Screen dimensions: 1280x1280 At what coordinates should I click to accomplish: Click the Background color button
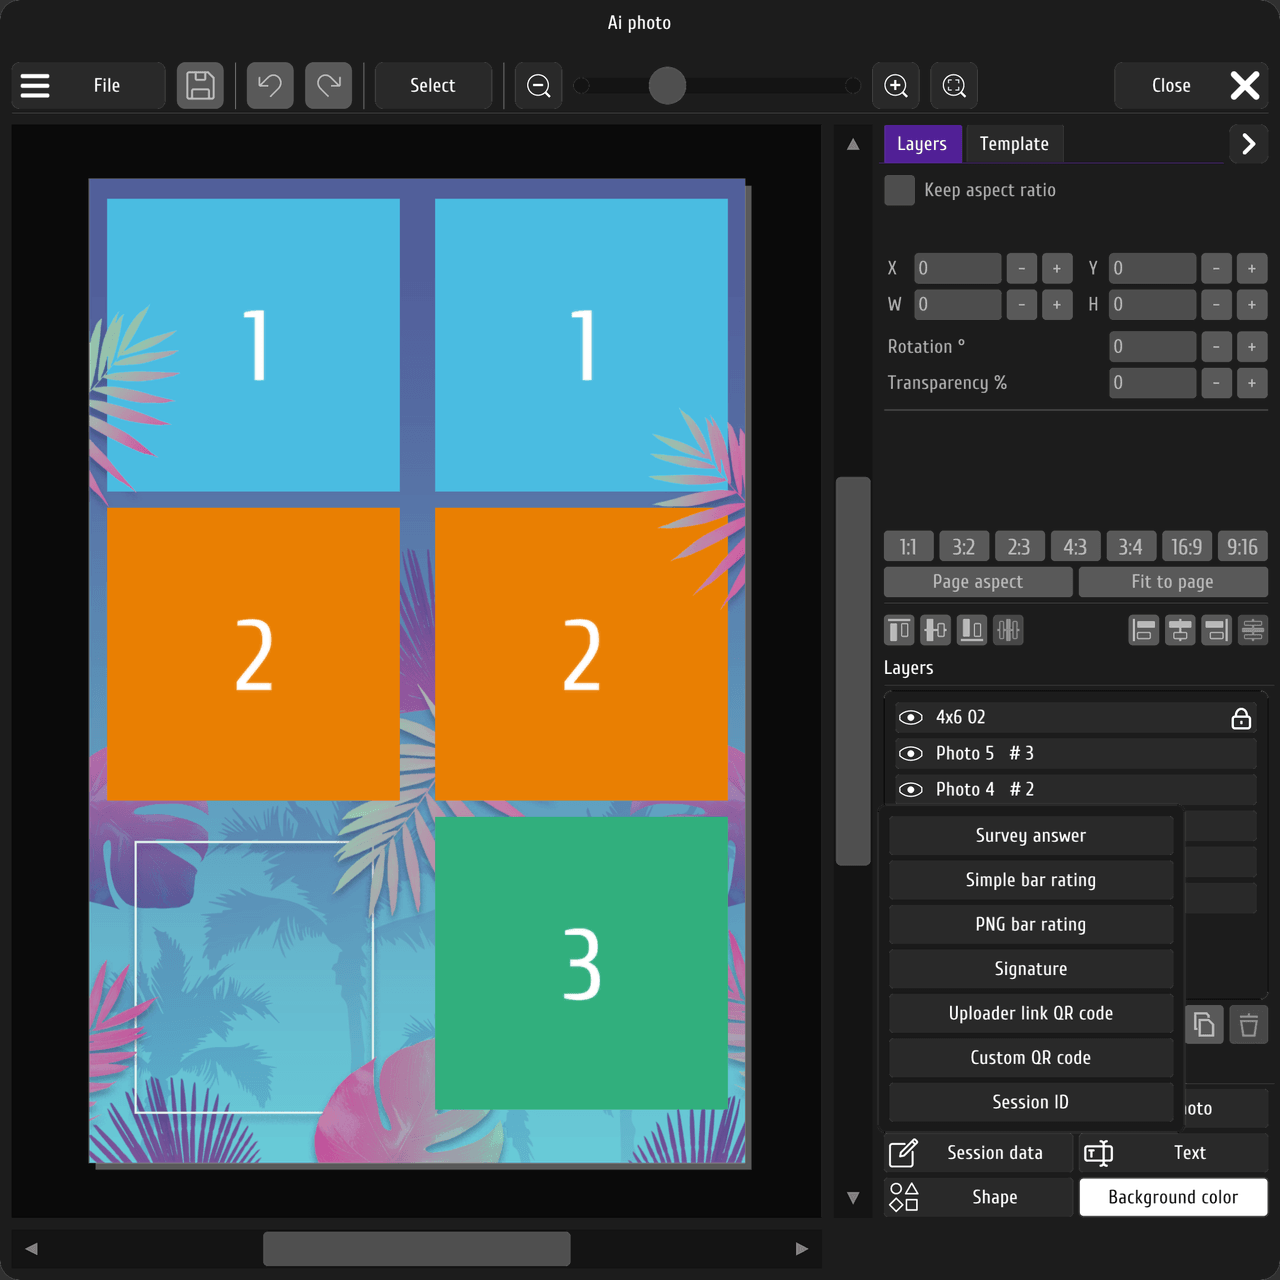pos(1173,1197)
